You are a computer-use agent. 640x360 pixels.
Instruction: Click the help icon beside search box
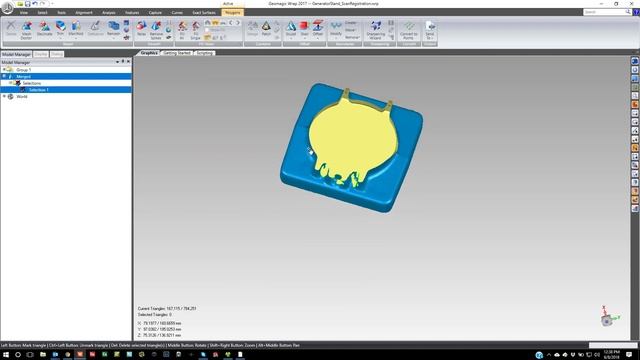(636, 12)
